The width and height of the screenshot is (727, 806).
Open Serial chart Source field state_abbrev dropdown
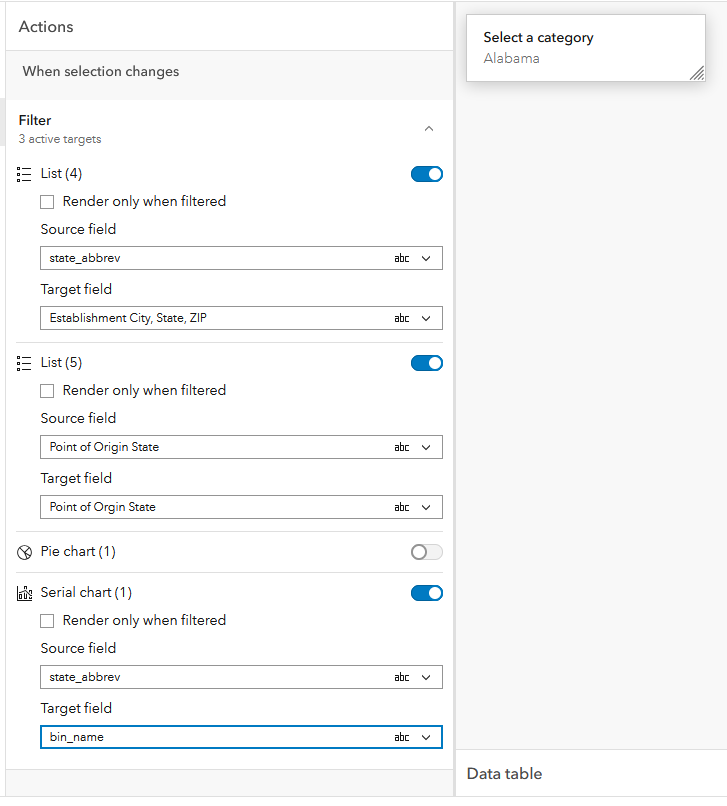coord(241,677)
